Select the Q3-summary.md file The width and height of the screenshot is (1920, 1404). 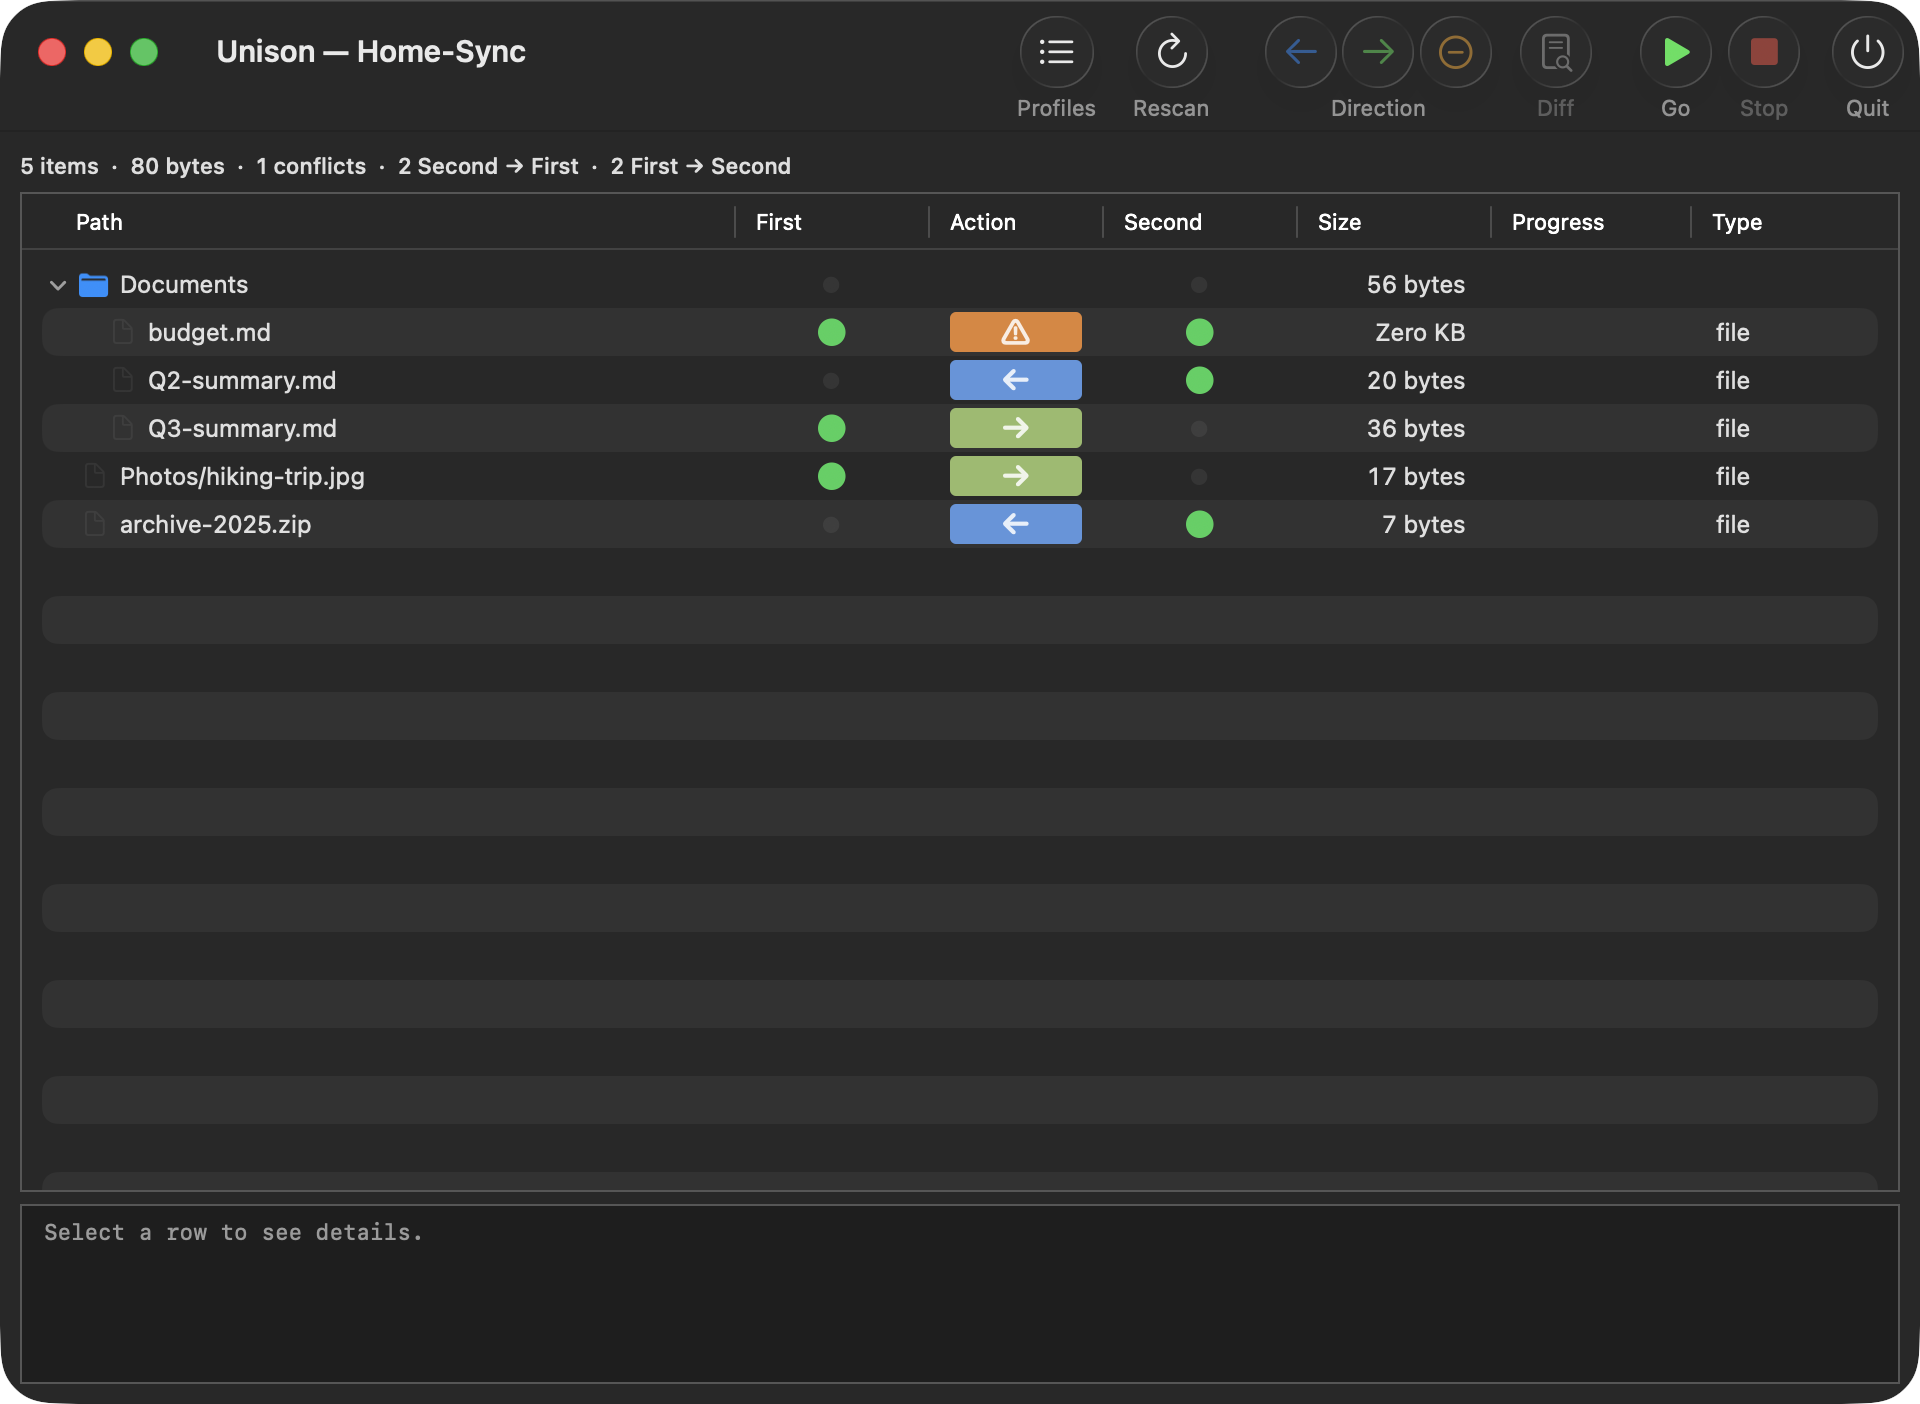(x=242, y=428)
